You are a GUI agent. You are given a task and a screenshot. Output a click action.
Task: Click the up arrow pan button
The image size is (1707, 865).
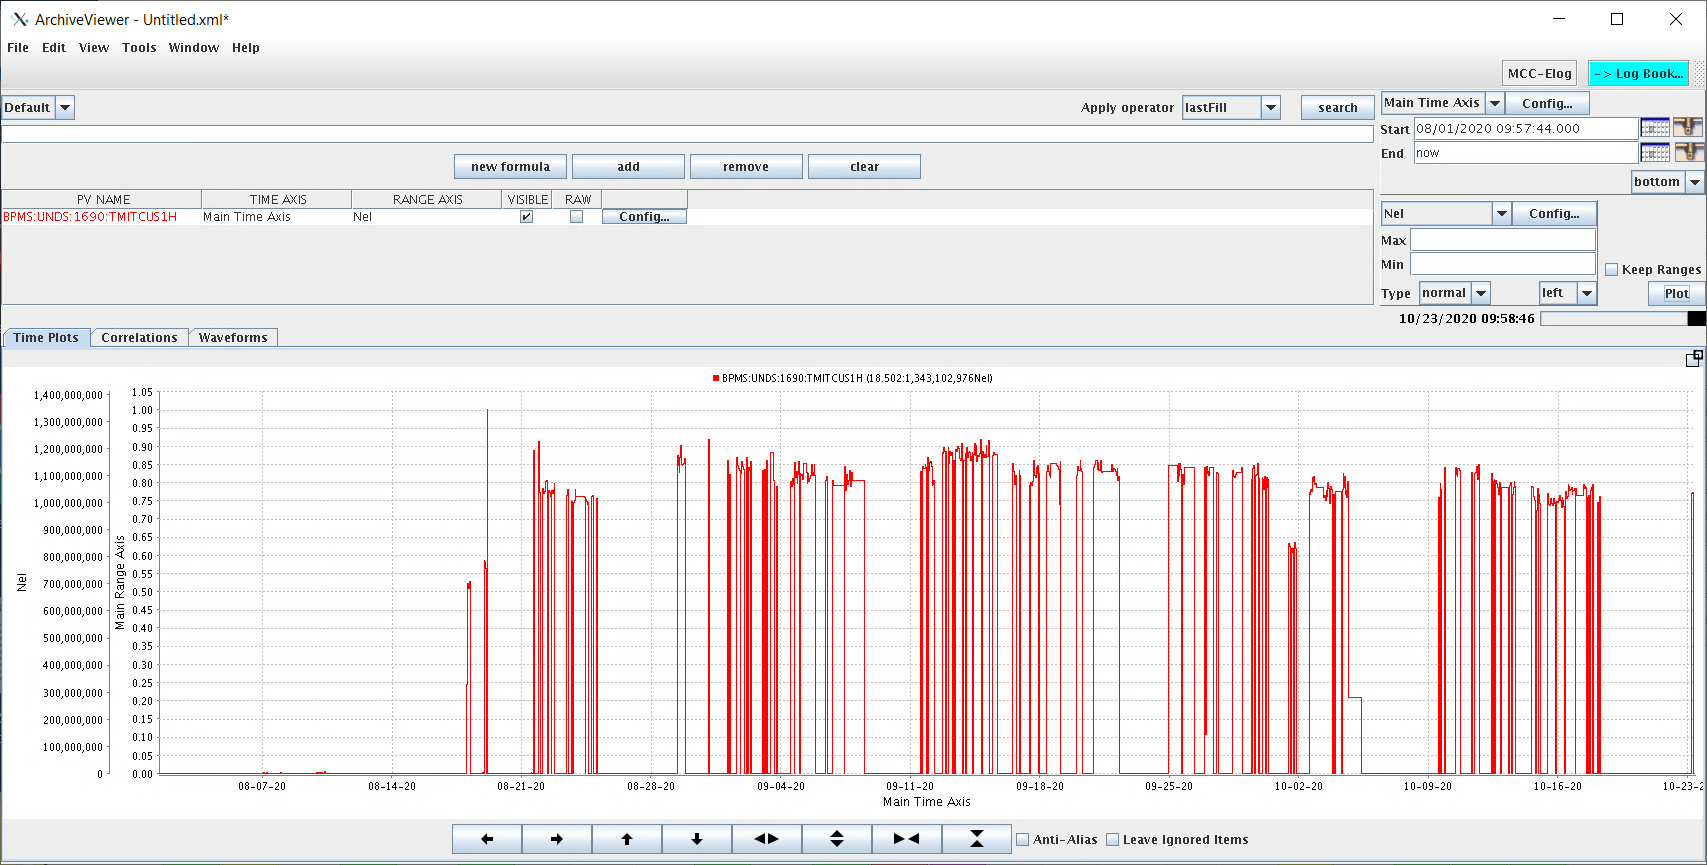click(x=627, y=839)
